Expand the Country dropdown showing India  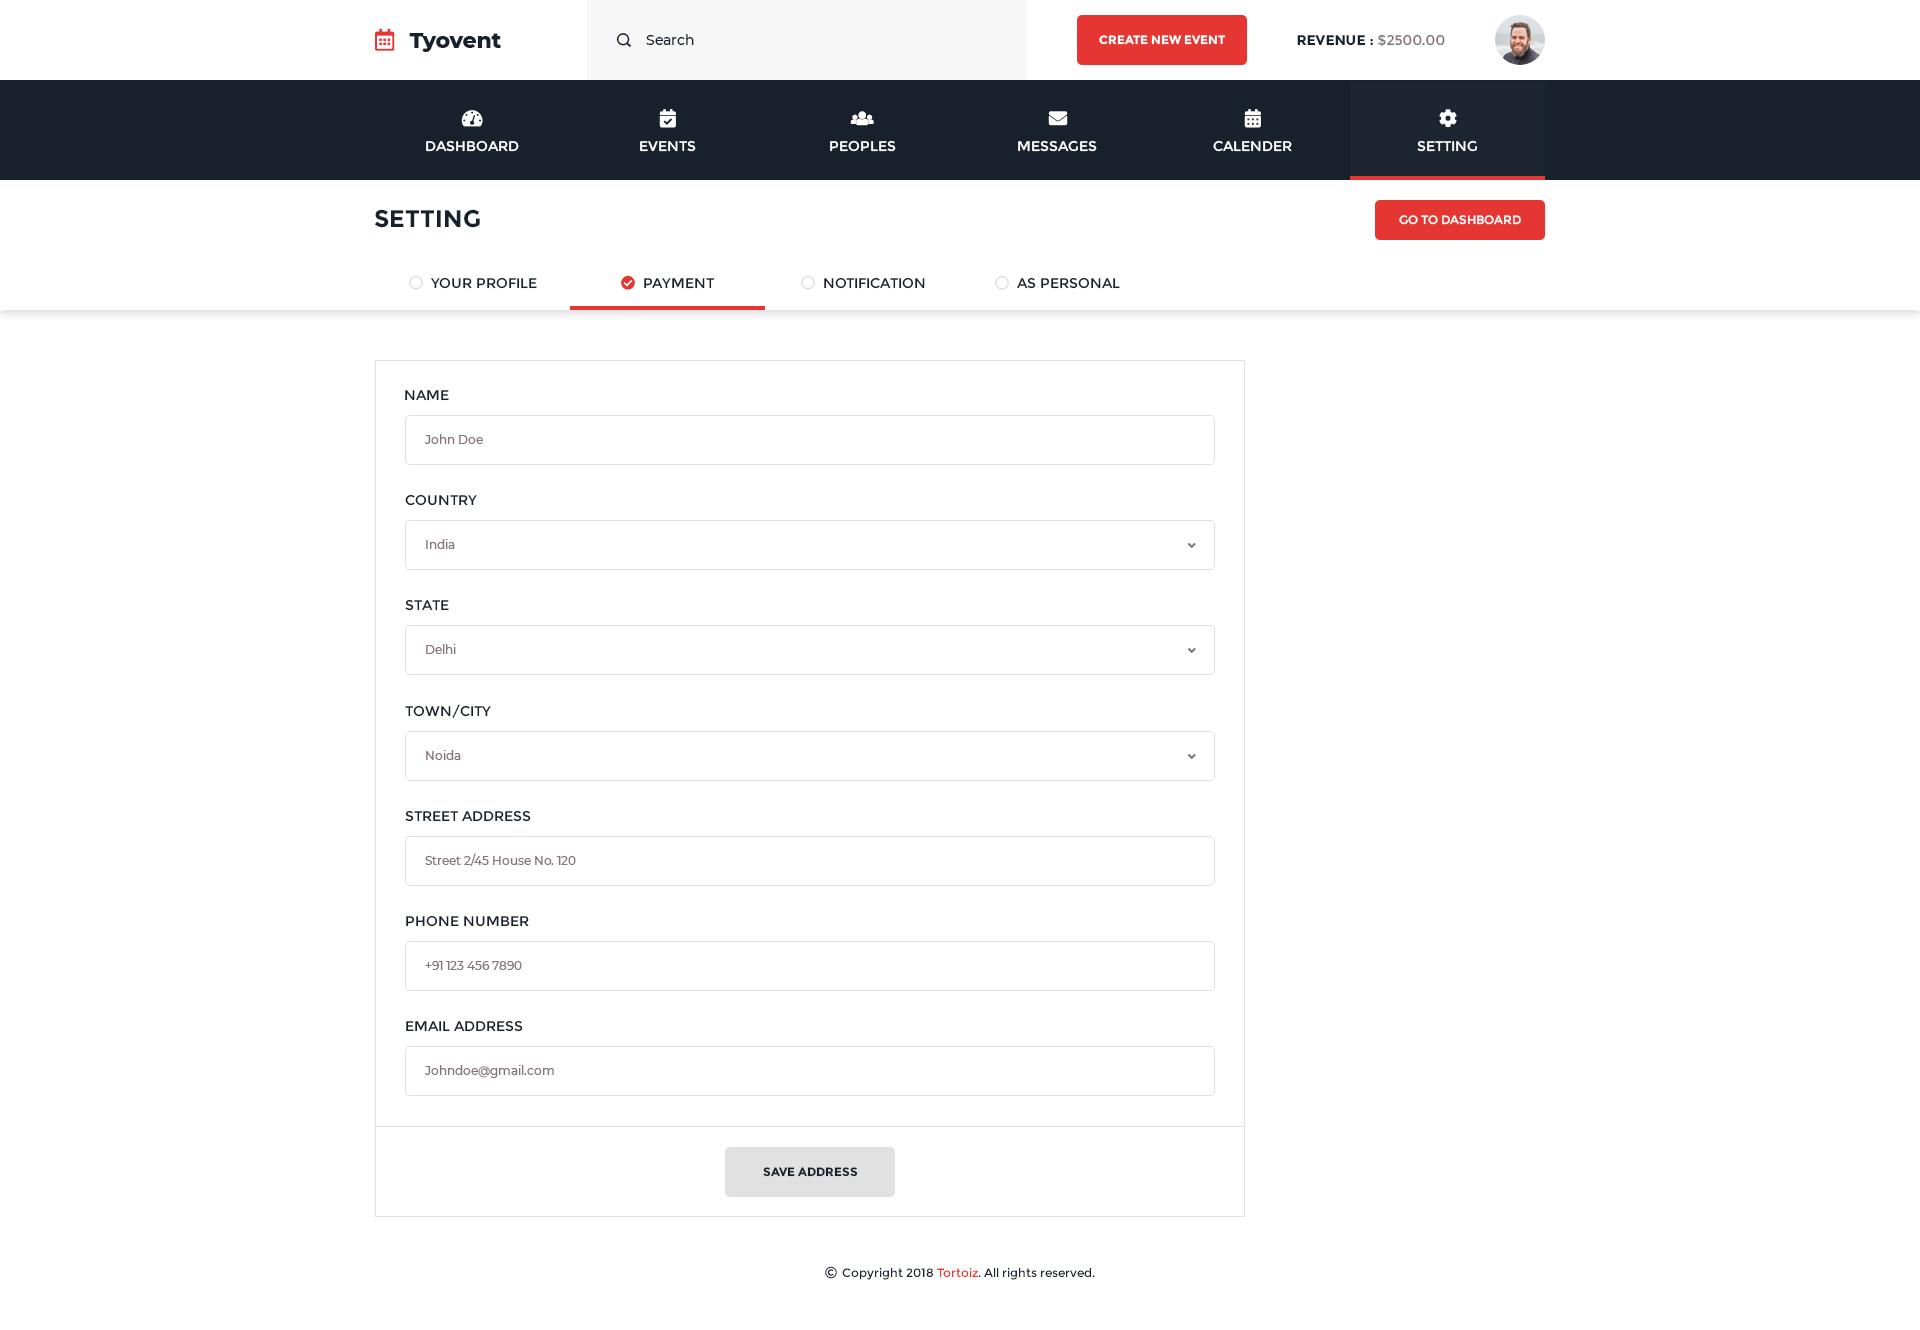(809, 545)
